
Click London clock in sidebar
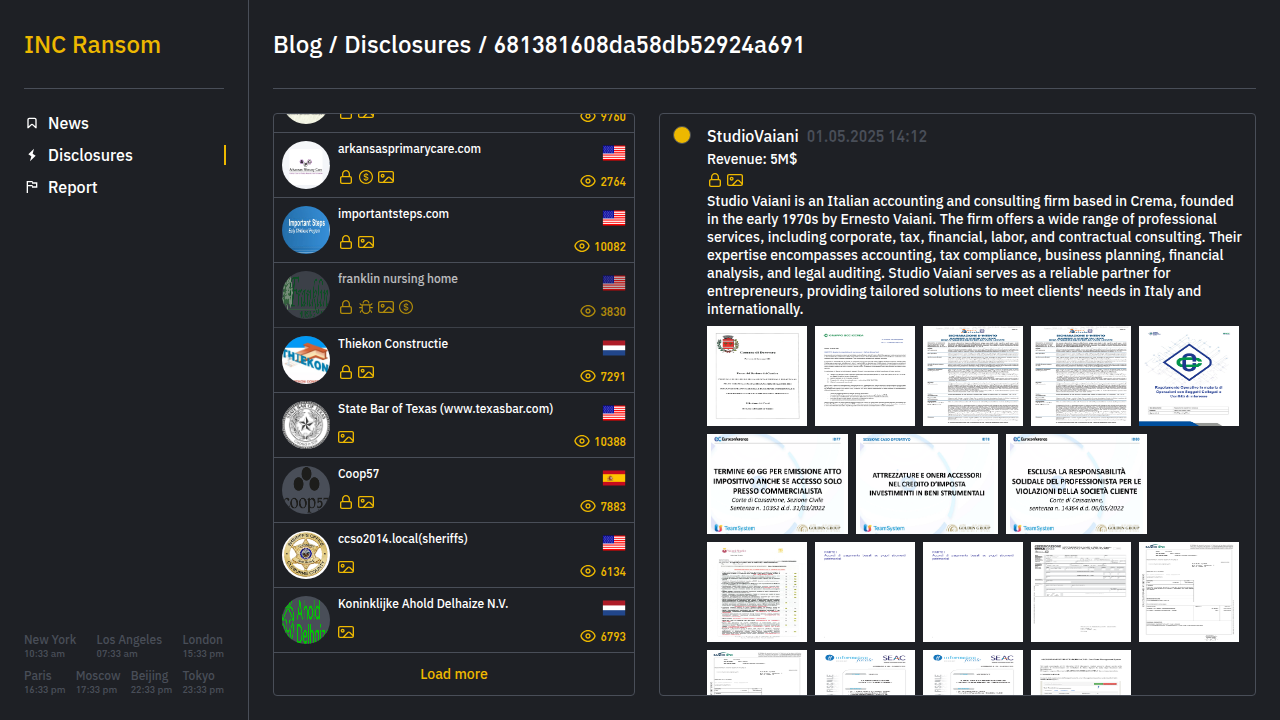pos(203,646)
